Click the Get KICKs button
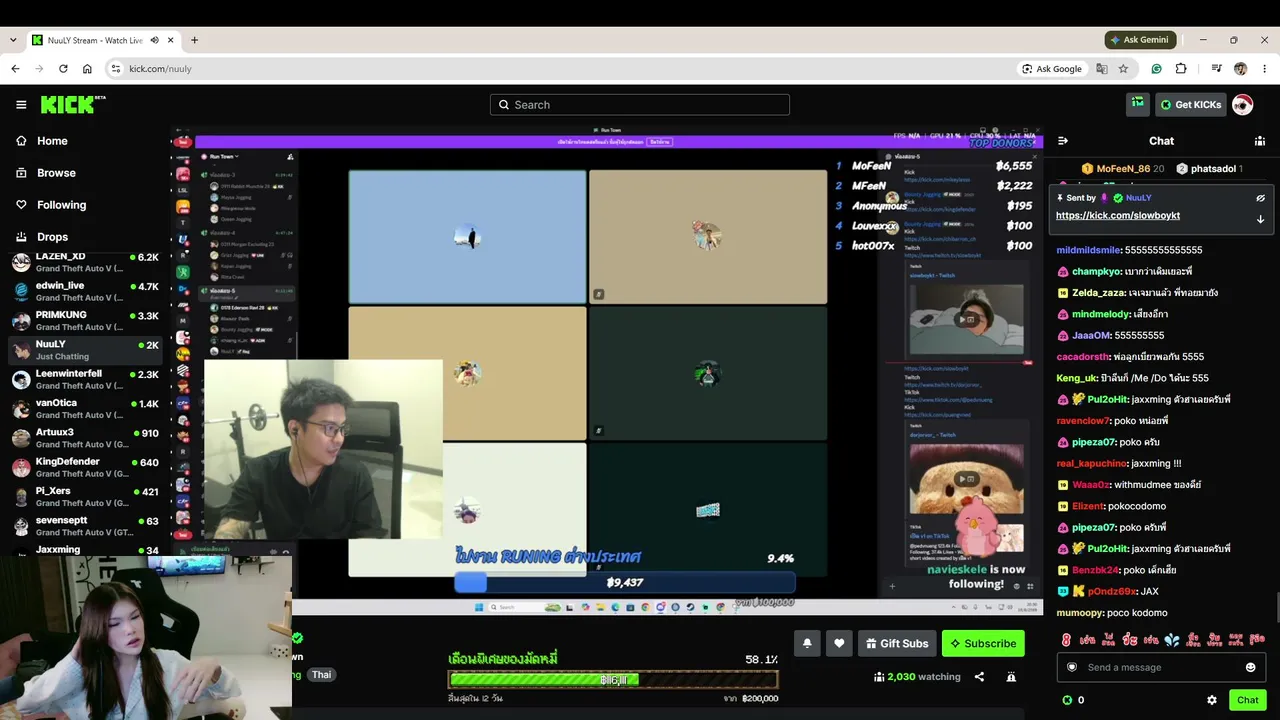The height and width of the screenshot is (720, 1280). pos(1190,104)
